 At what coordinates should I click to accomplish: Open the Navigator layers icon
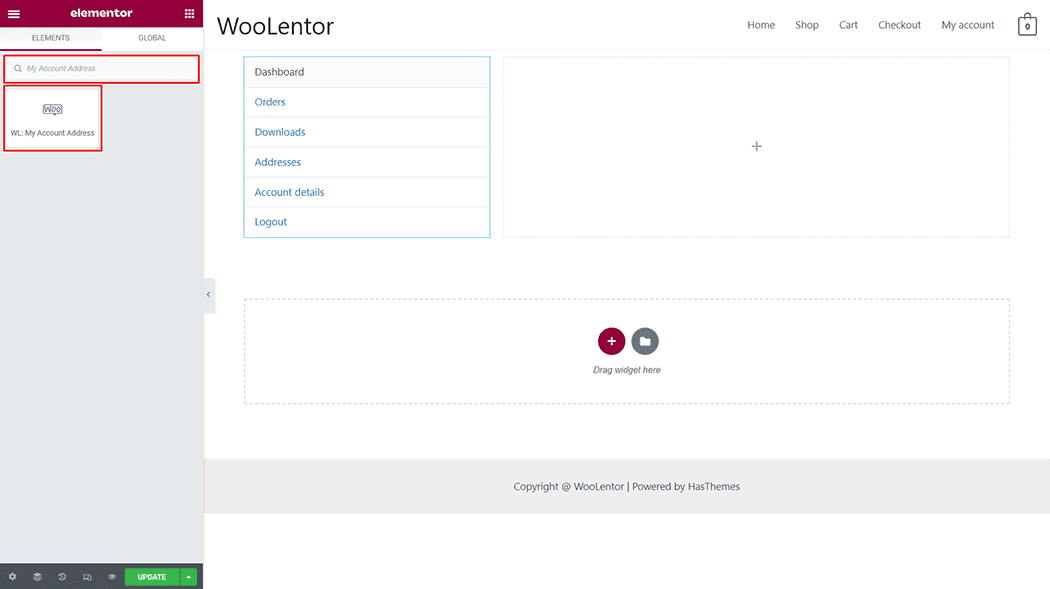(37, 577)
